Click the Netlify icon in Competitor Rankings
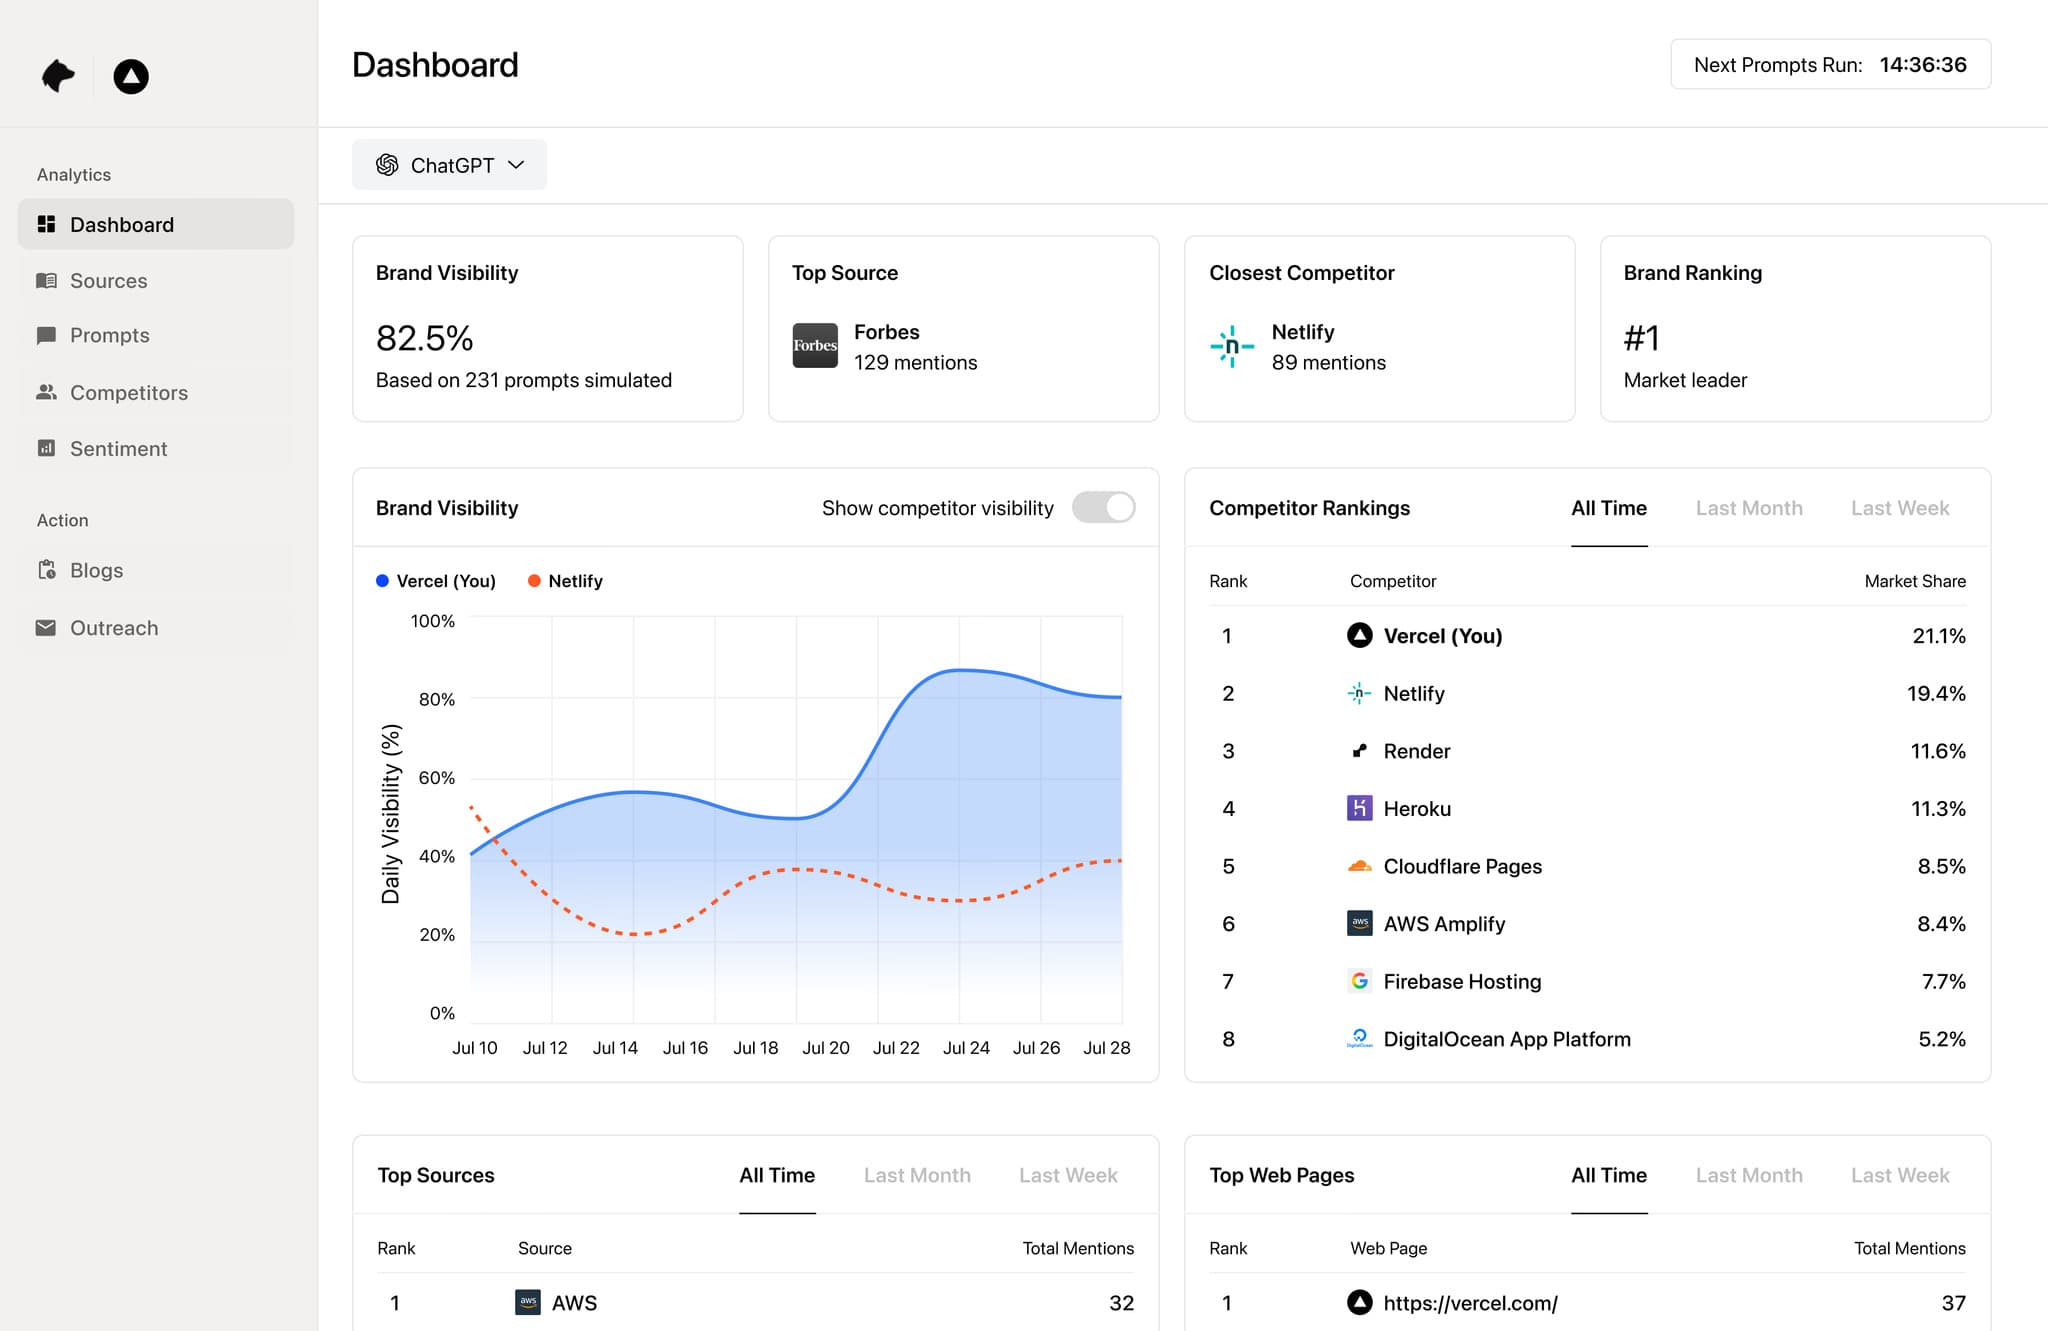 click(x=1359, y=693)
